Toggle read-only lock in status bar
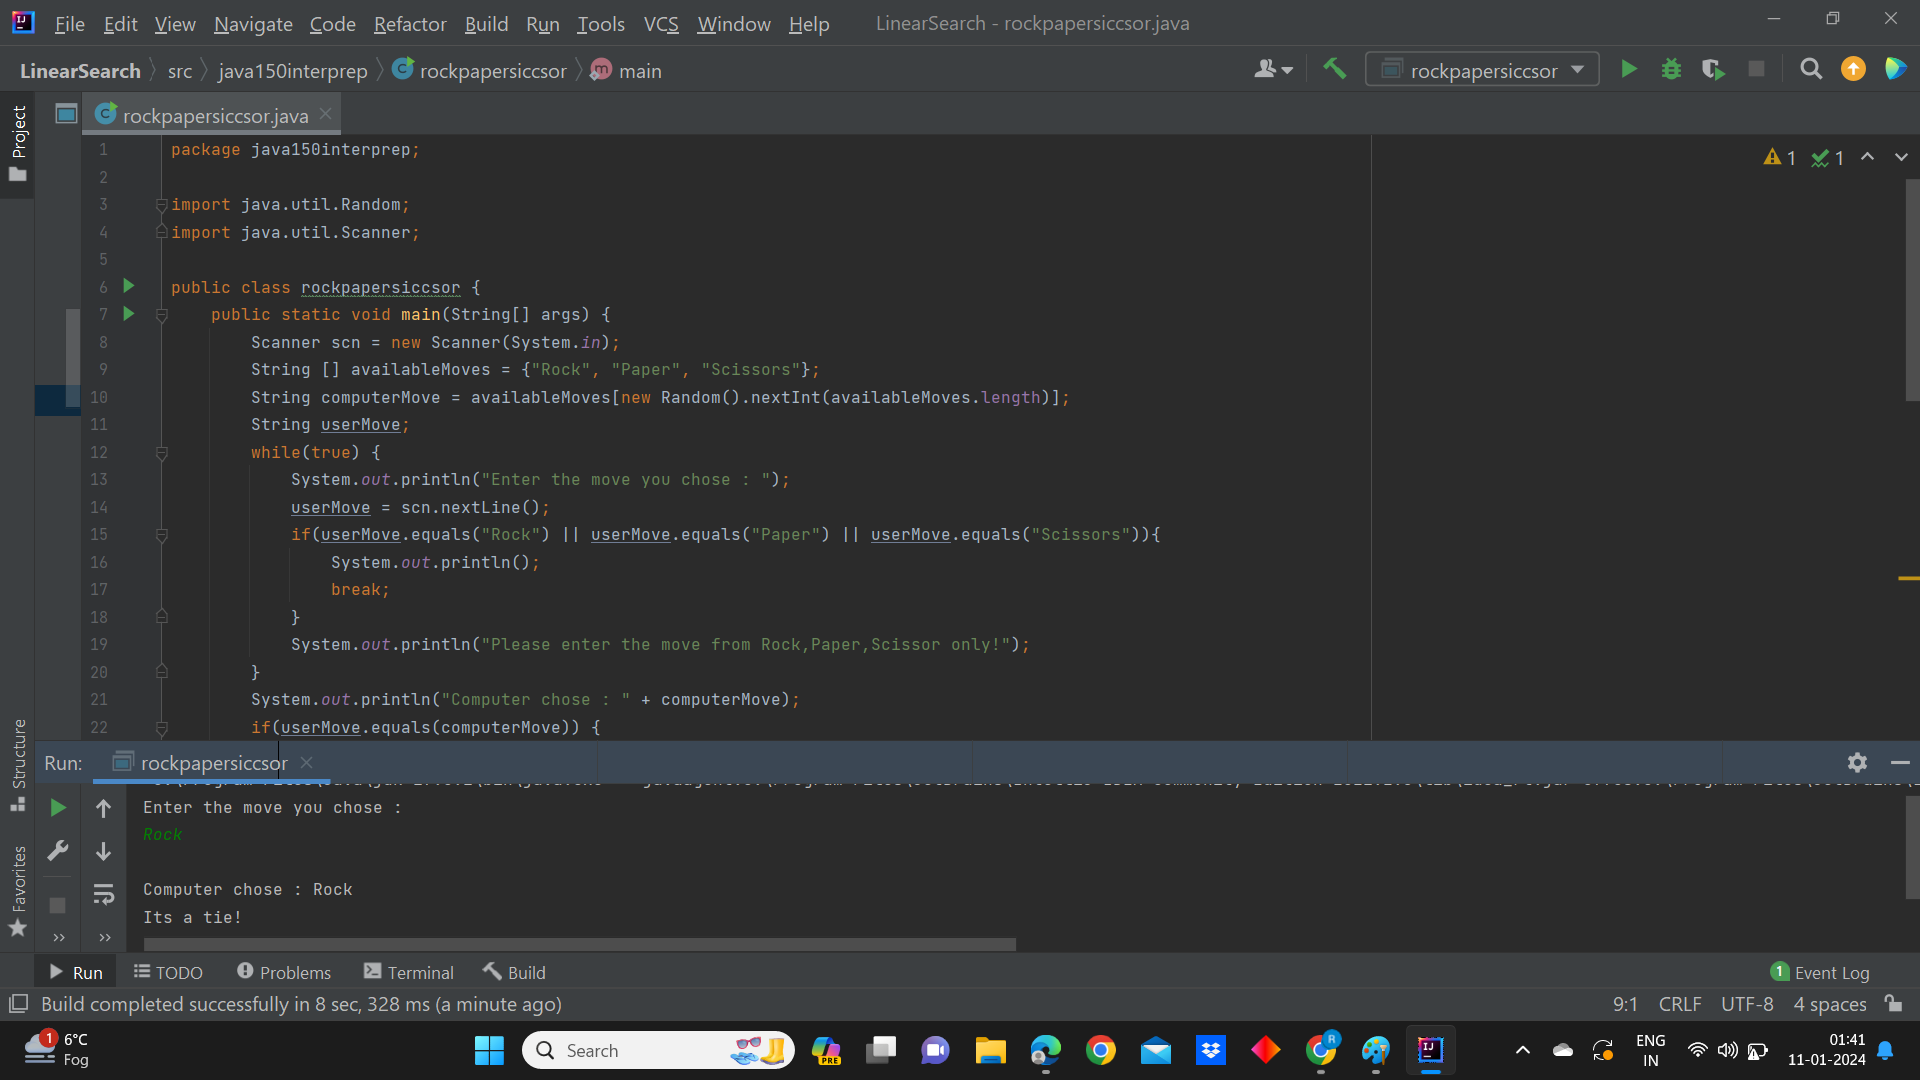The height and width of the screenshot is (1080, 1920). pyautogui.click(x=1893, y=1004)
